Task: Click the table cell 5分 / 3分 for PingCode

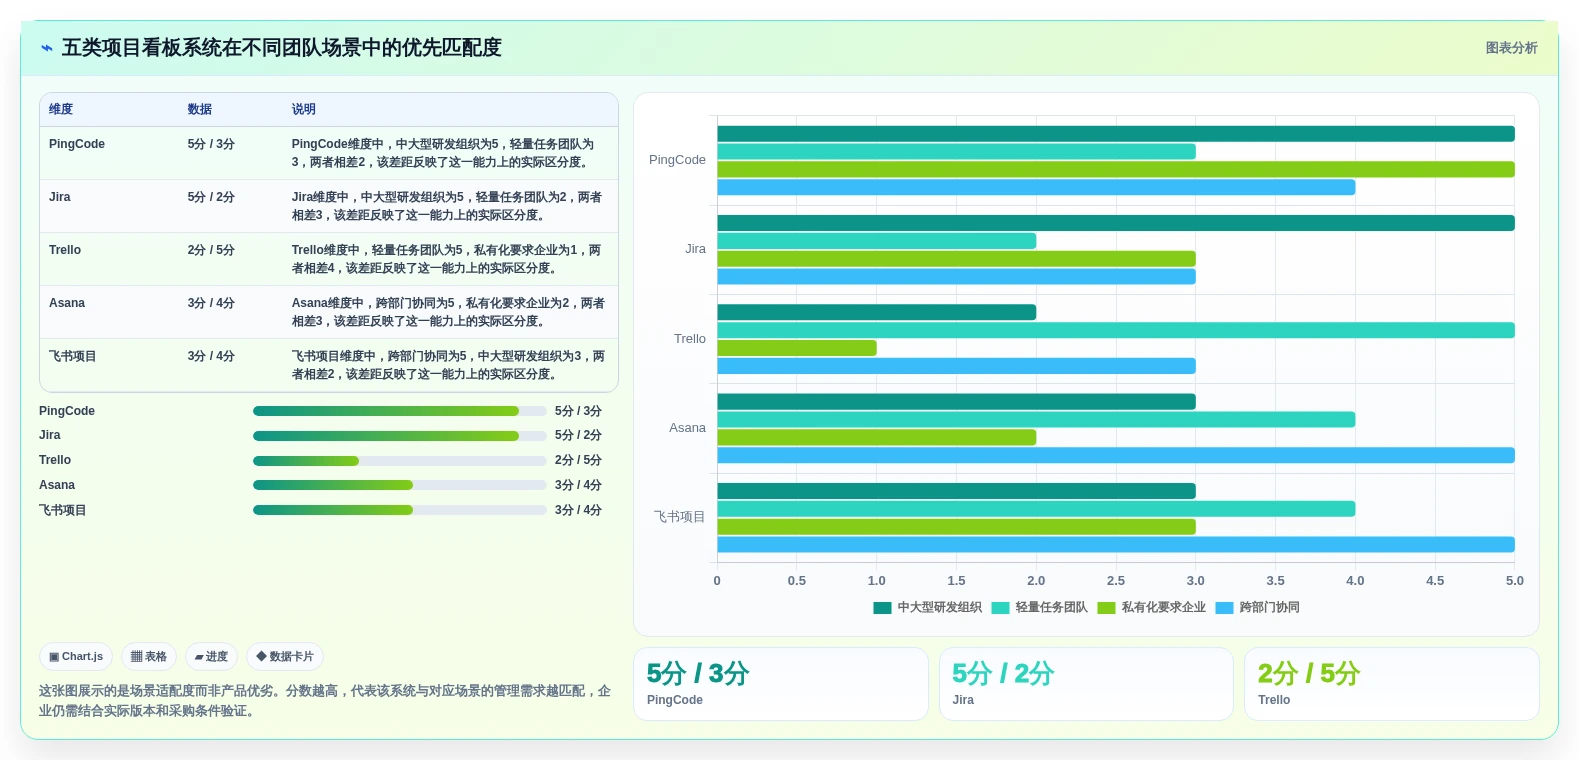Action: pyautogui.click(x=211, y=144)
